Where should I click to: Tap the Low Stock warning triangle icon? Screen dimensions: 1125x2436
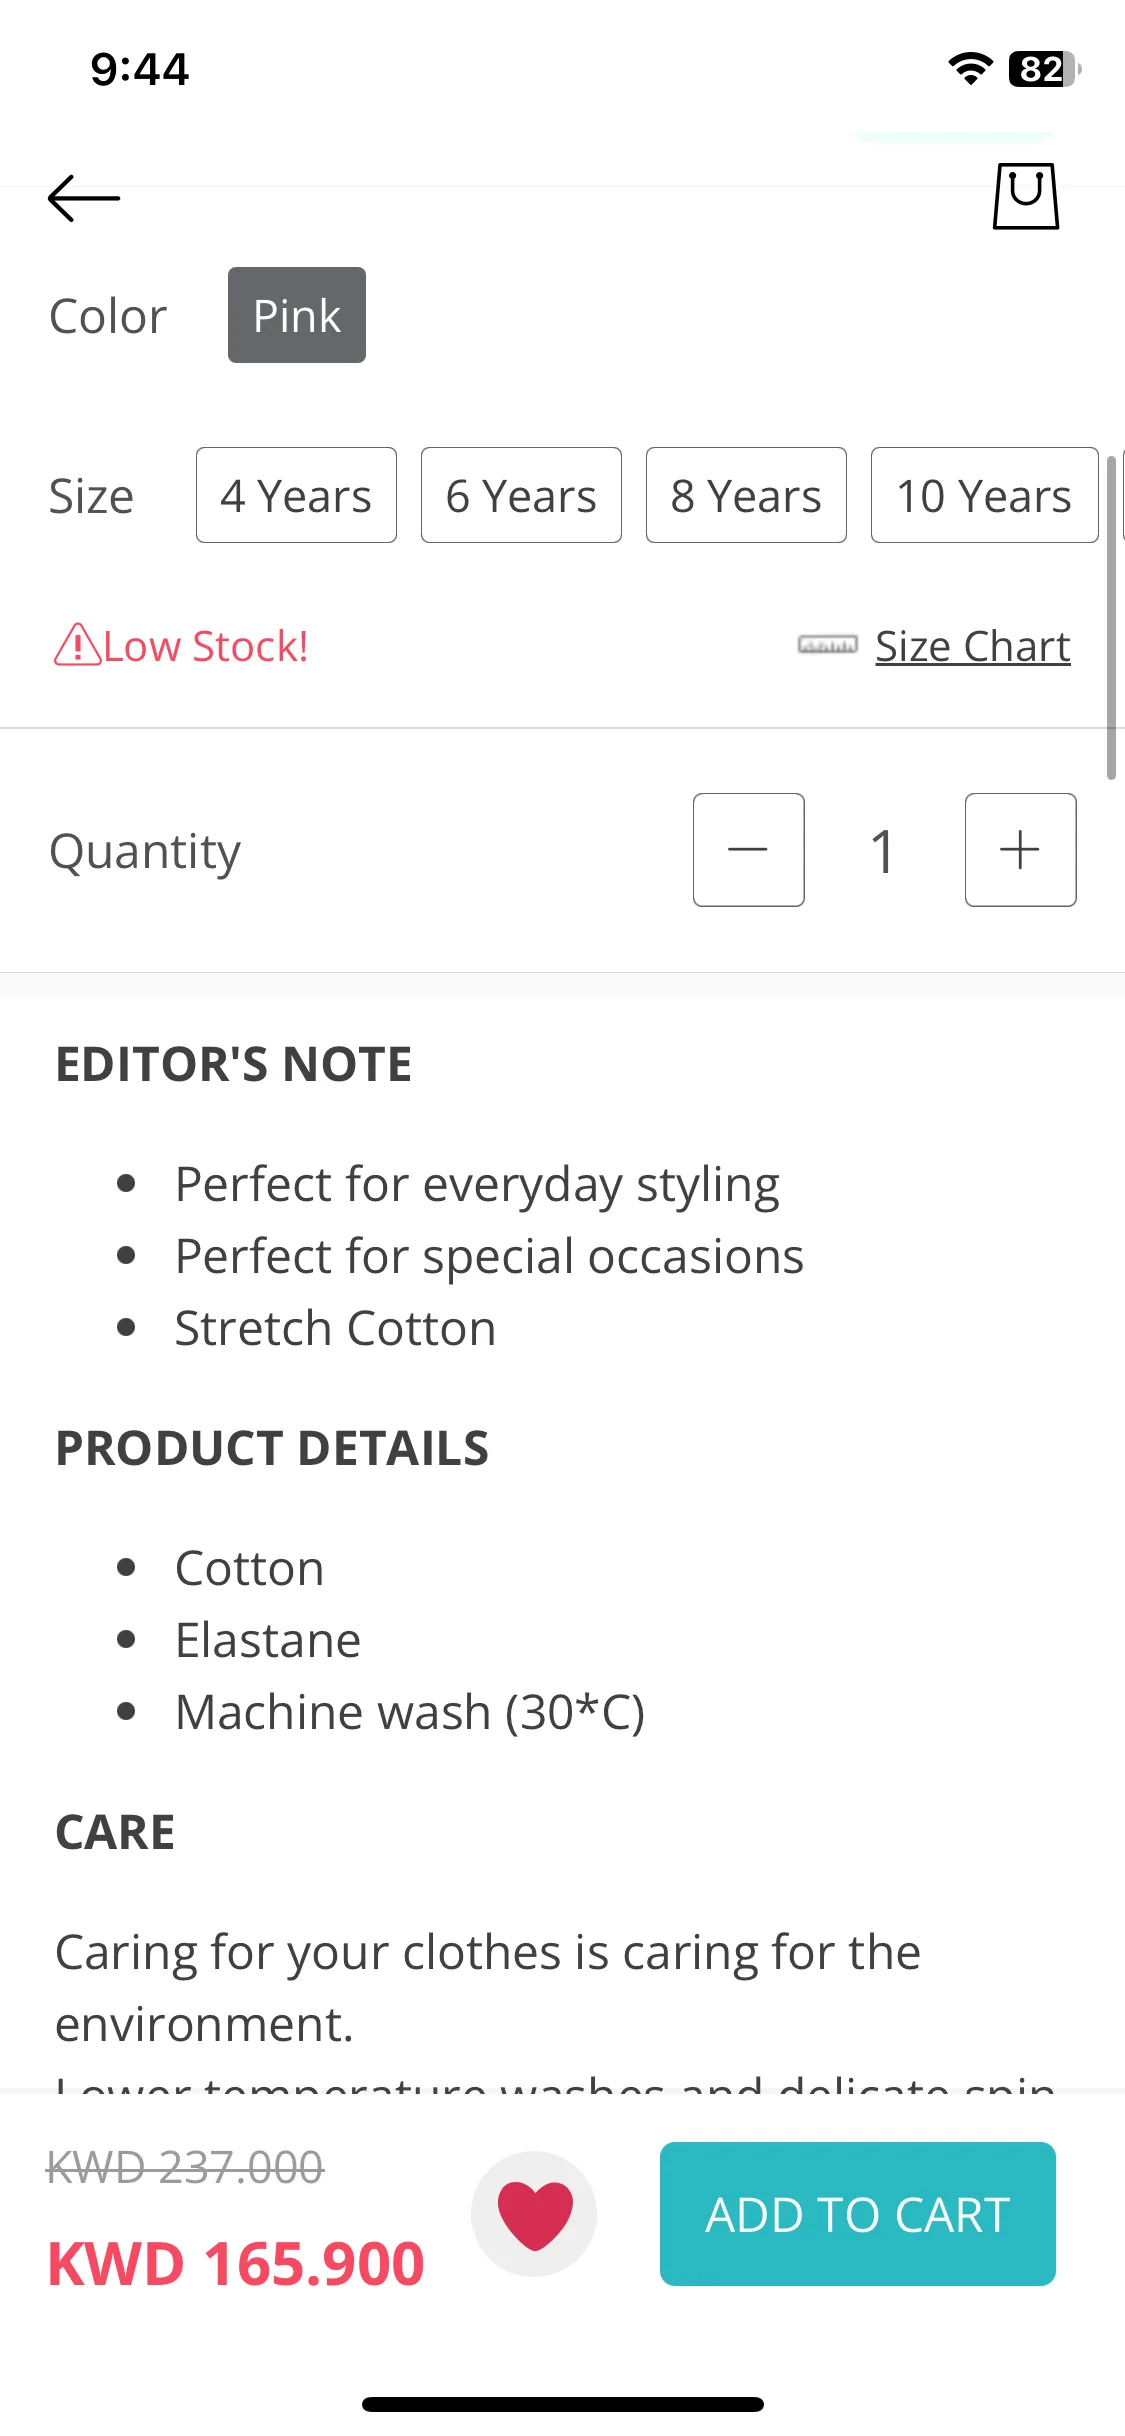tap(77, 645)
